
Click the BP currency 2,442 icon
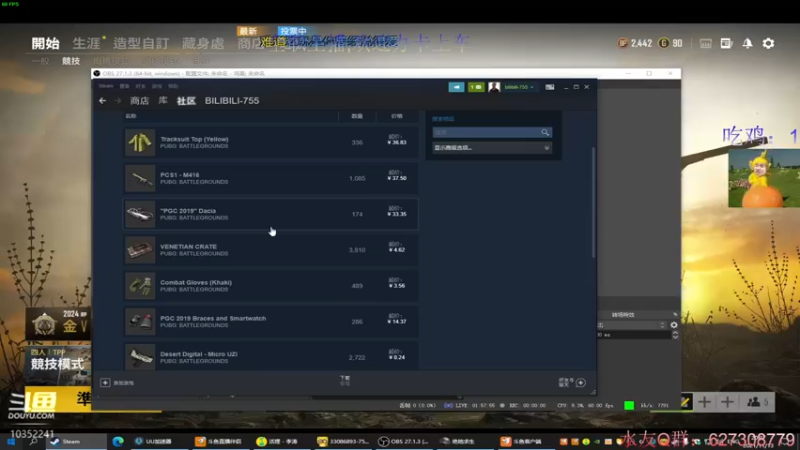point(622,43)
